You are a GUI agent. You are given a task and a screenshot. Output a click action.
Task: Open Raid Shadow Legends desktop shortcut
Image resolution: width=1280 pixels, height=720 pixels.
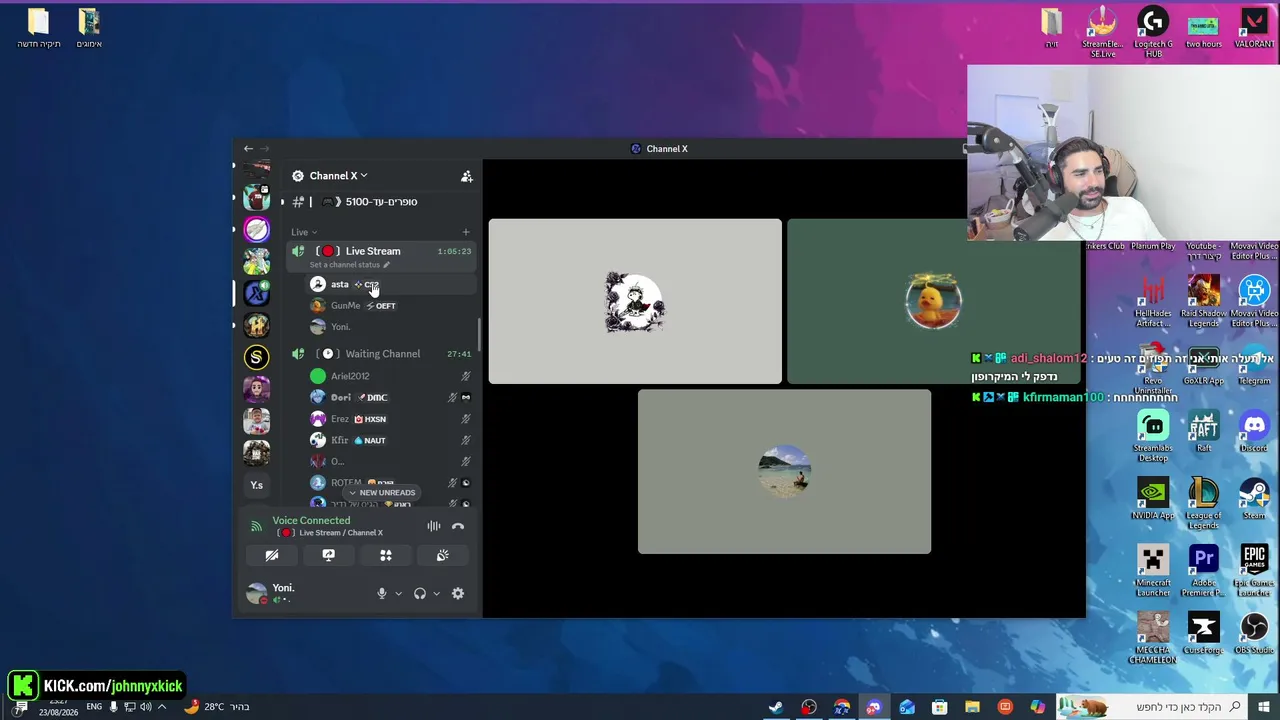(x=1204, y=301)
